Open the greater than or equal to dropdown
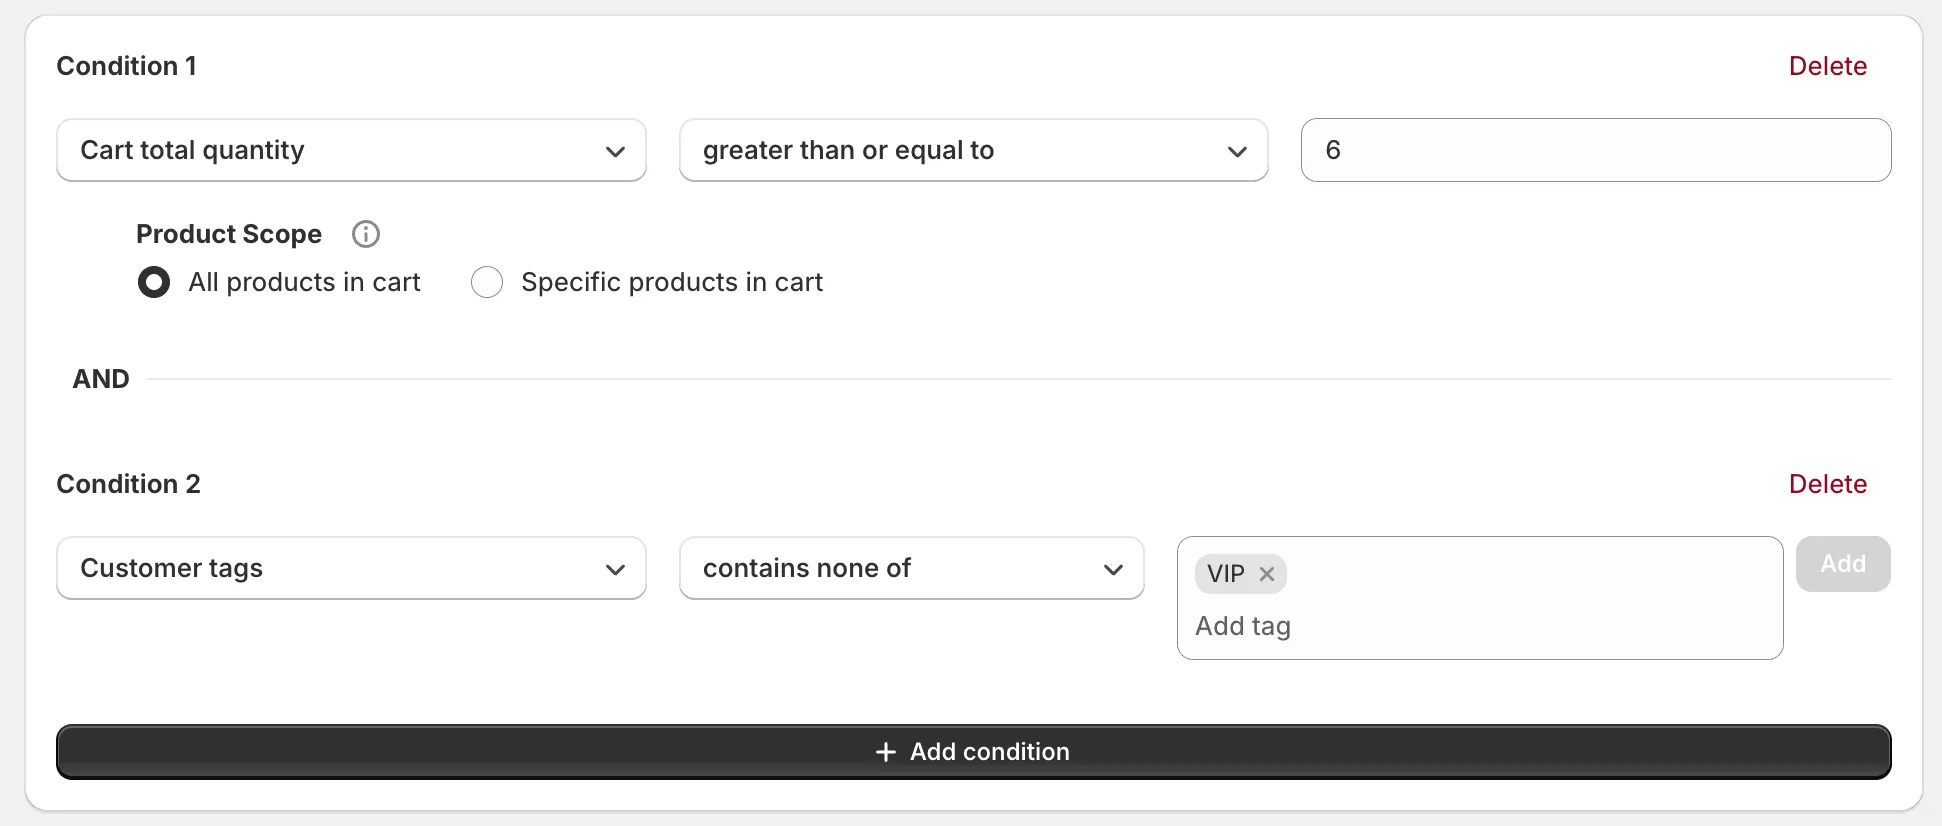 tap(972, 150)
